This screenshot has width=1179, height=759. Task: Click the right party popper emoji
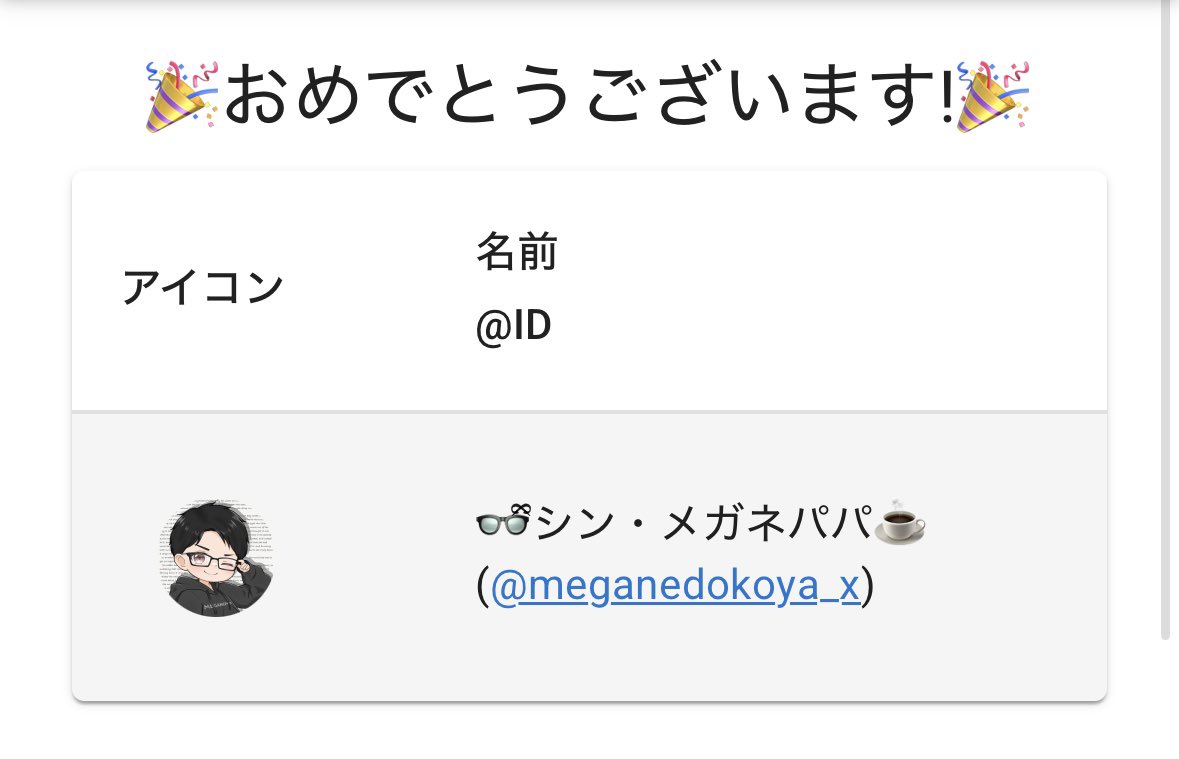[x=993, y=96]
